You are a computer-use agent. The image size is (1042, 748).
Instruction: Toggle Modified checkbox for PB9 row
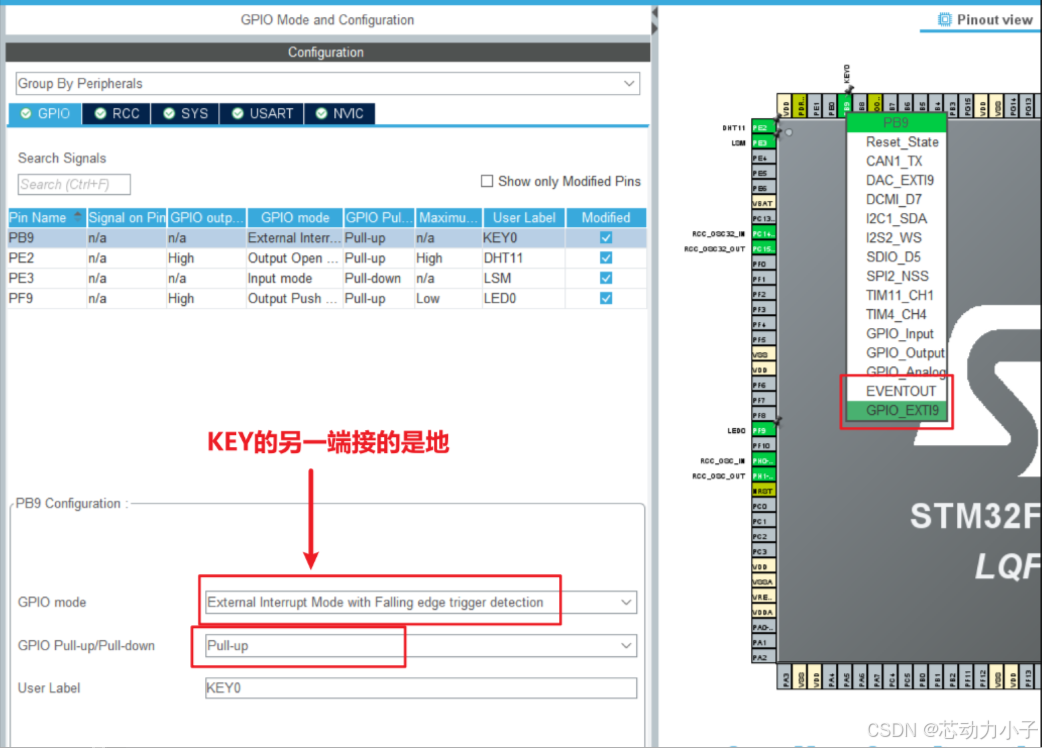pos(606,238)
